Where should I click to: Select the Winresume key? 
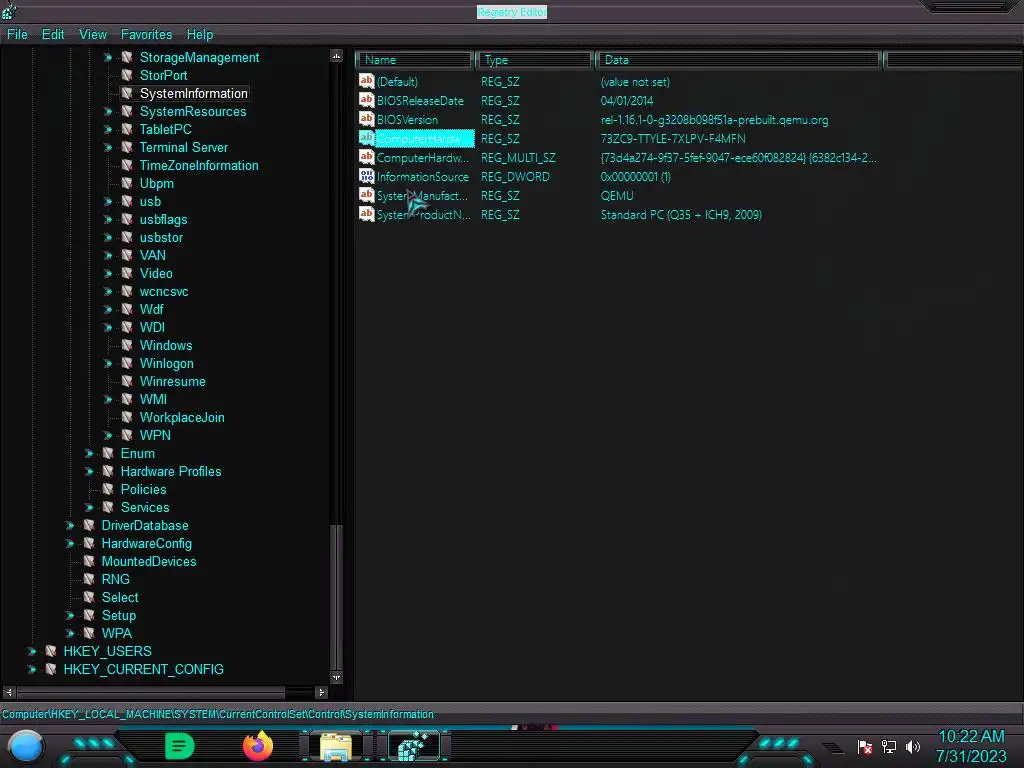click(x=172, y=381)
